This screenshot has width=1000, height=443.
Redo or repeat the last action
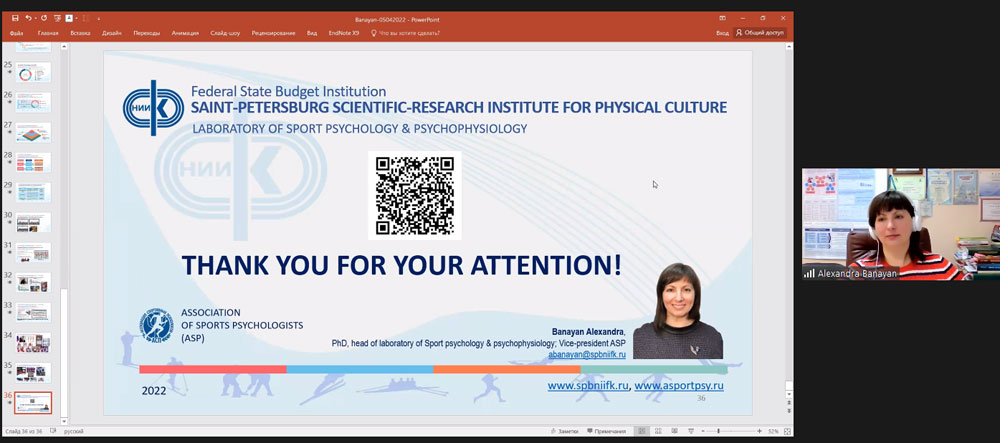[44, 19]
